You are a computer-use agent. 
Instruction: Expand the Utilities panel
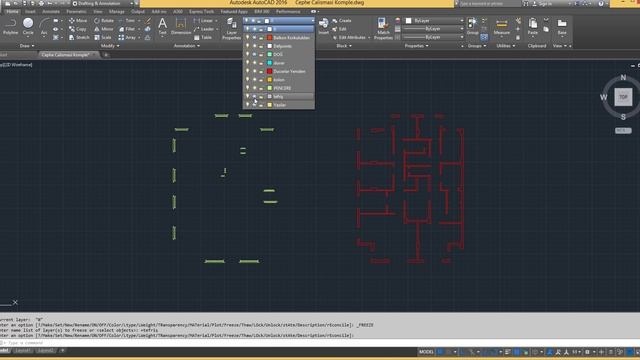[506, 46]
